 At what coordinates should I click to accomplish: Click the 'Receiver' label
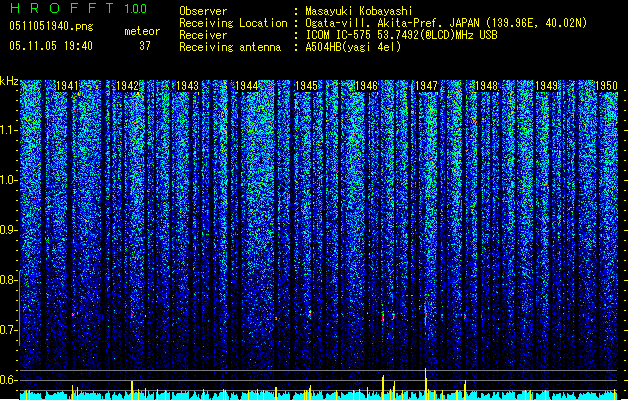pos(203,35)
